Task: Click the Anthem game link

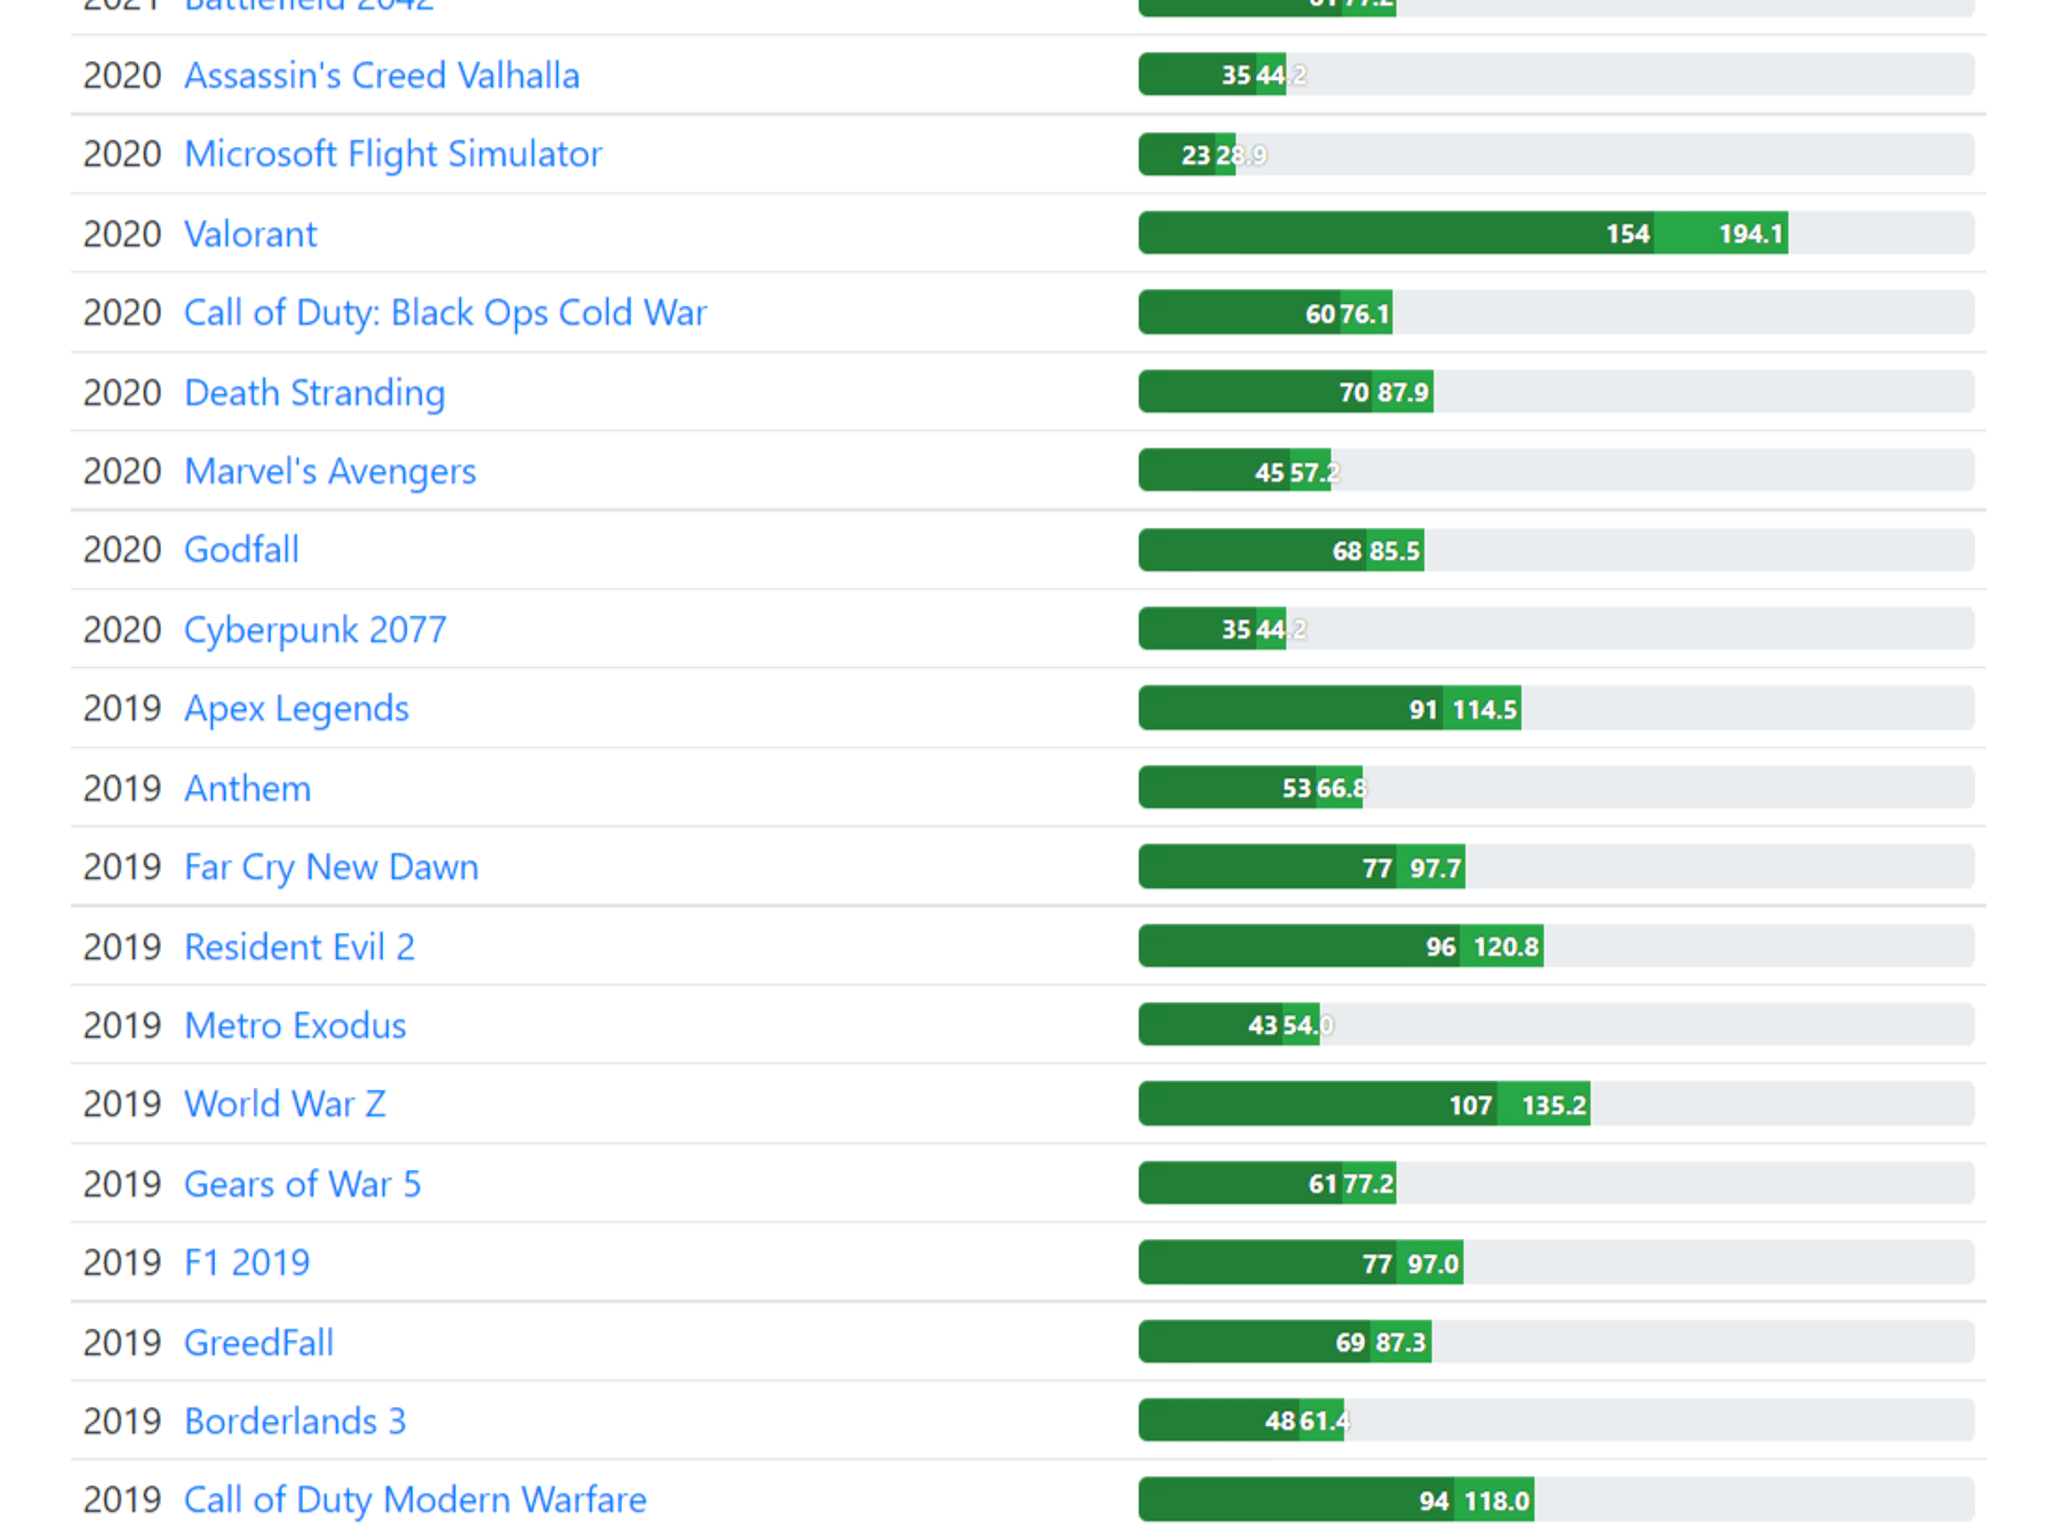Action: 247,788
